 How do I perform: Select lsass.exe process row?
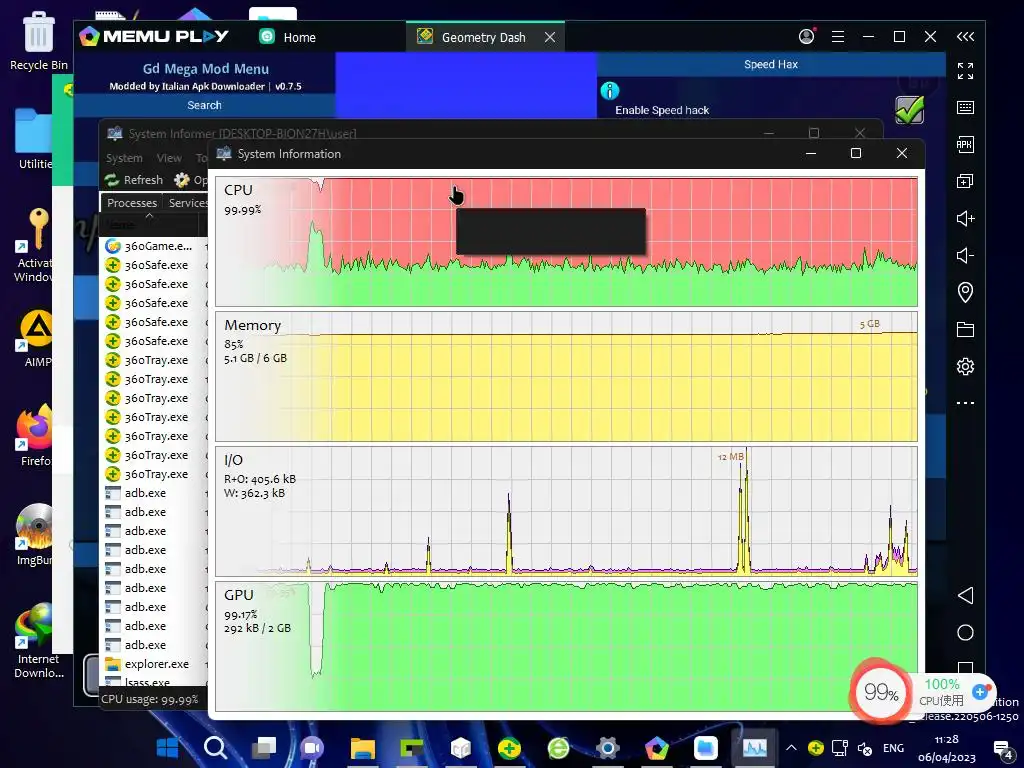click(155, 681)
